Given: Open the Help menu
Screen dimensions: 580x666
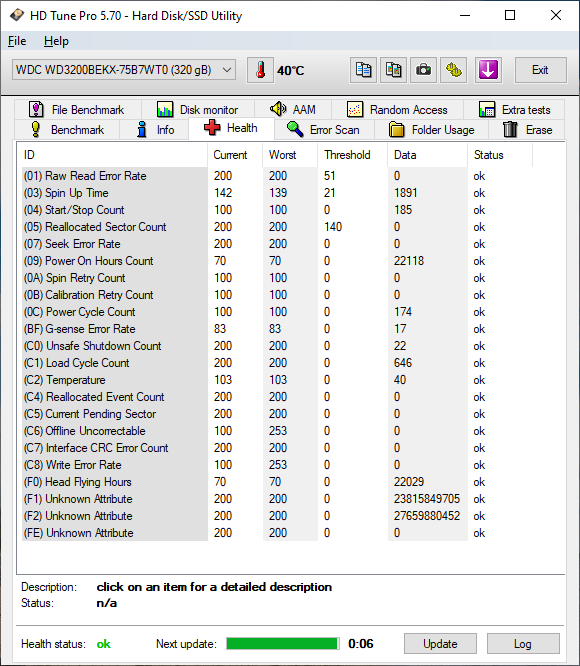Looking at the screenshot, I should tap(56, 41).
